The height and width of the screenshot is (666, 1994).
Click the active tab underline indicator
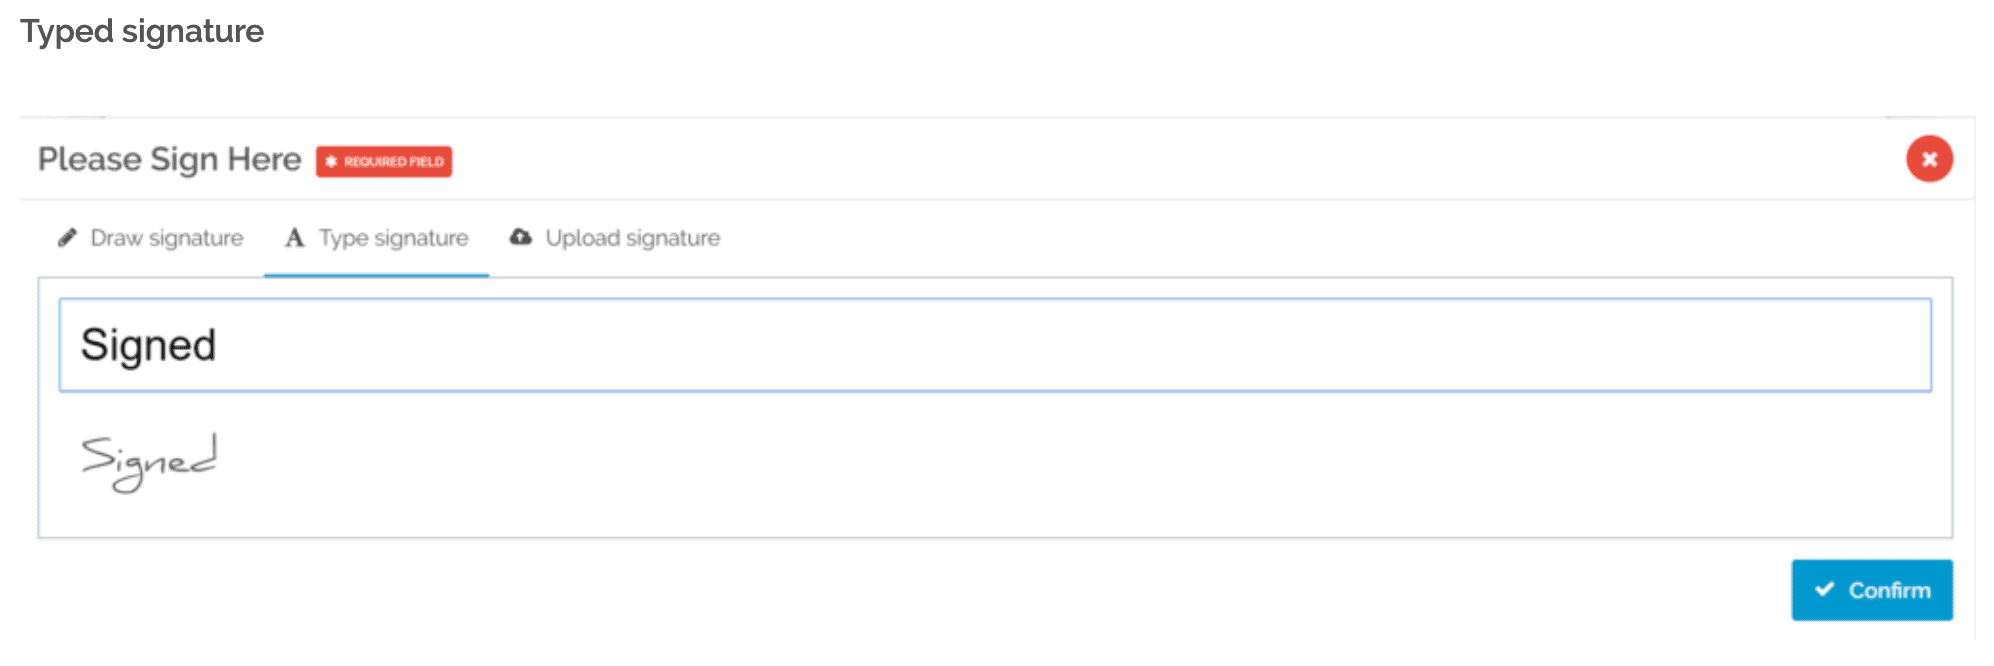[376, 272]
